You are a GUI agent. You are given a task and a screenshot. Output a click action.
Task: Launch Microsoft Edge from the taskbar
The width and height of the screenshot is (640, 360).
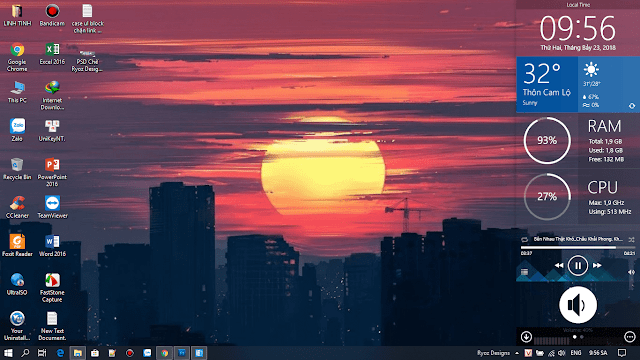(60, 353)
